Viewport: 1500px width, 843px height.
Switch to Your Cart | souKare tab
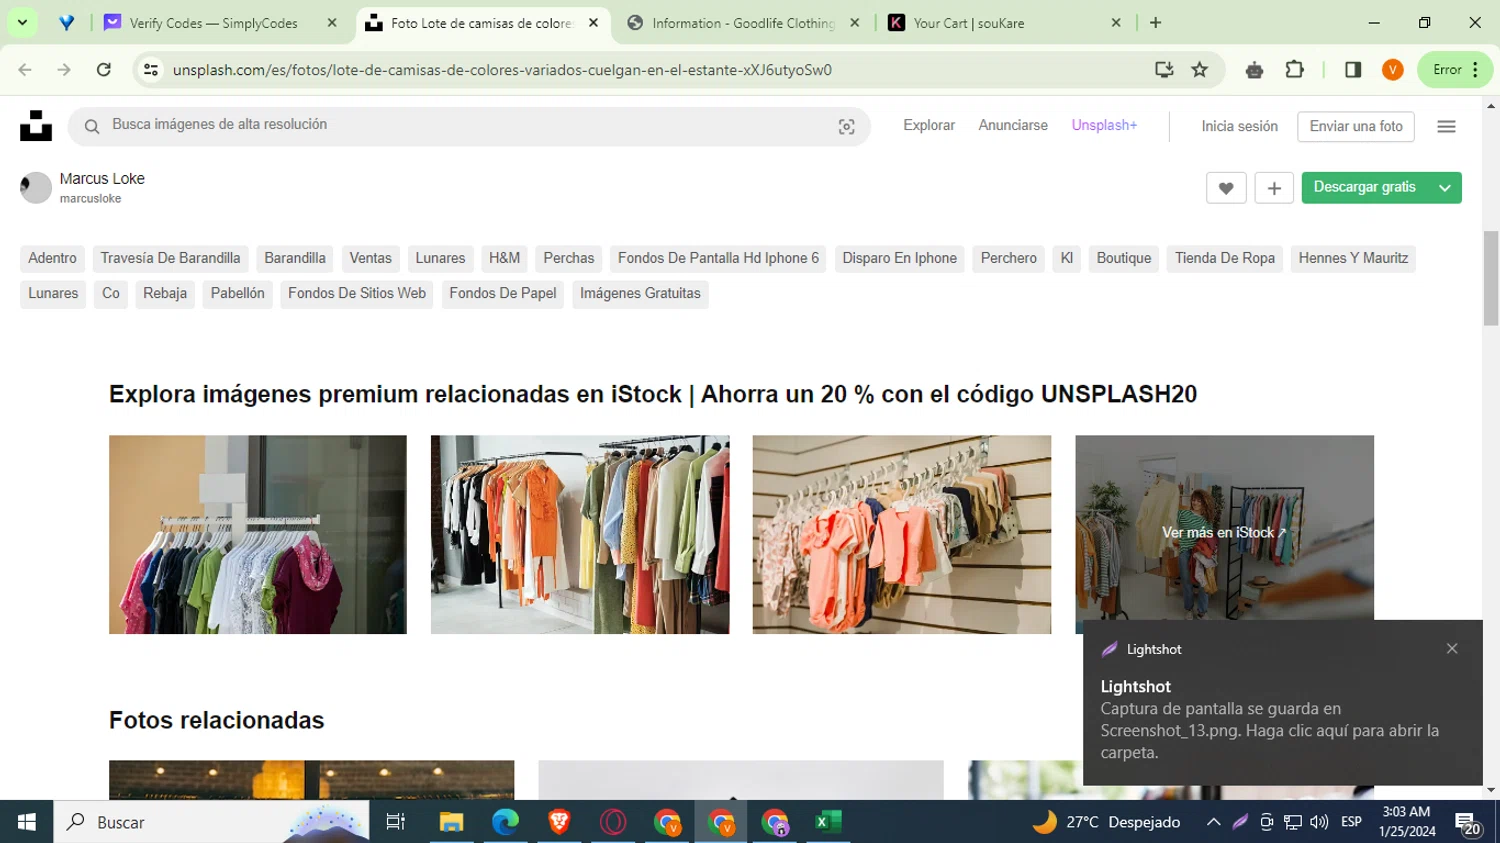1004,22
